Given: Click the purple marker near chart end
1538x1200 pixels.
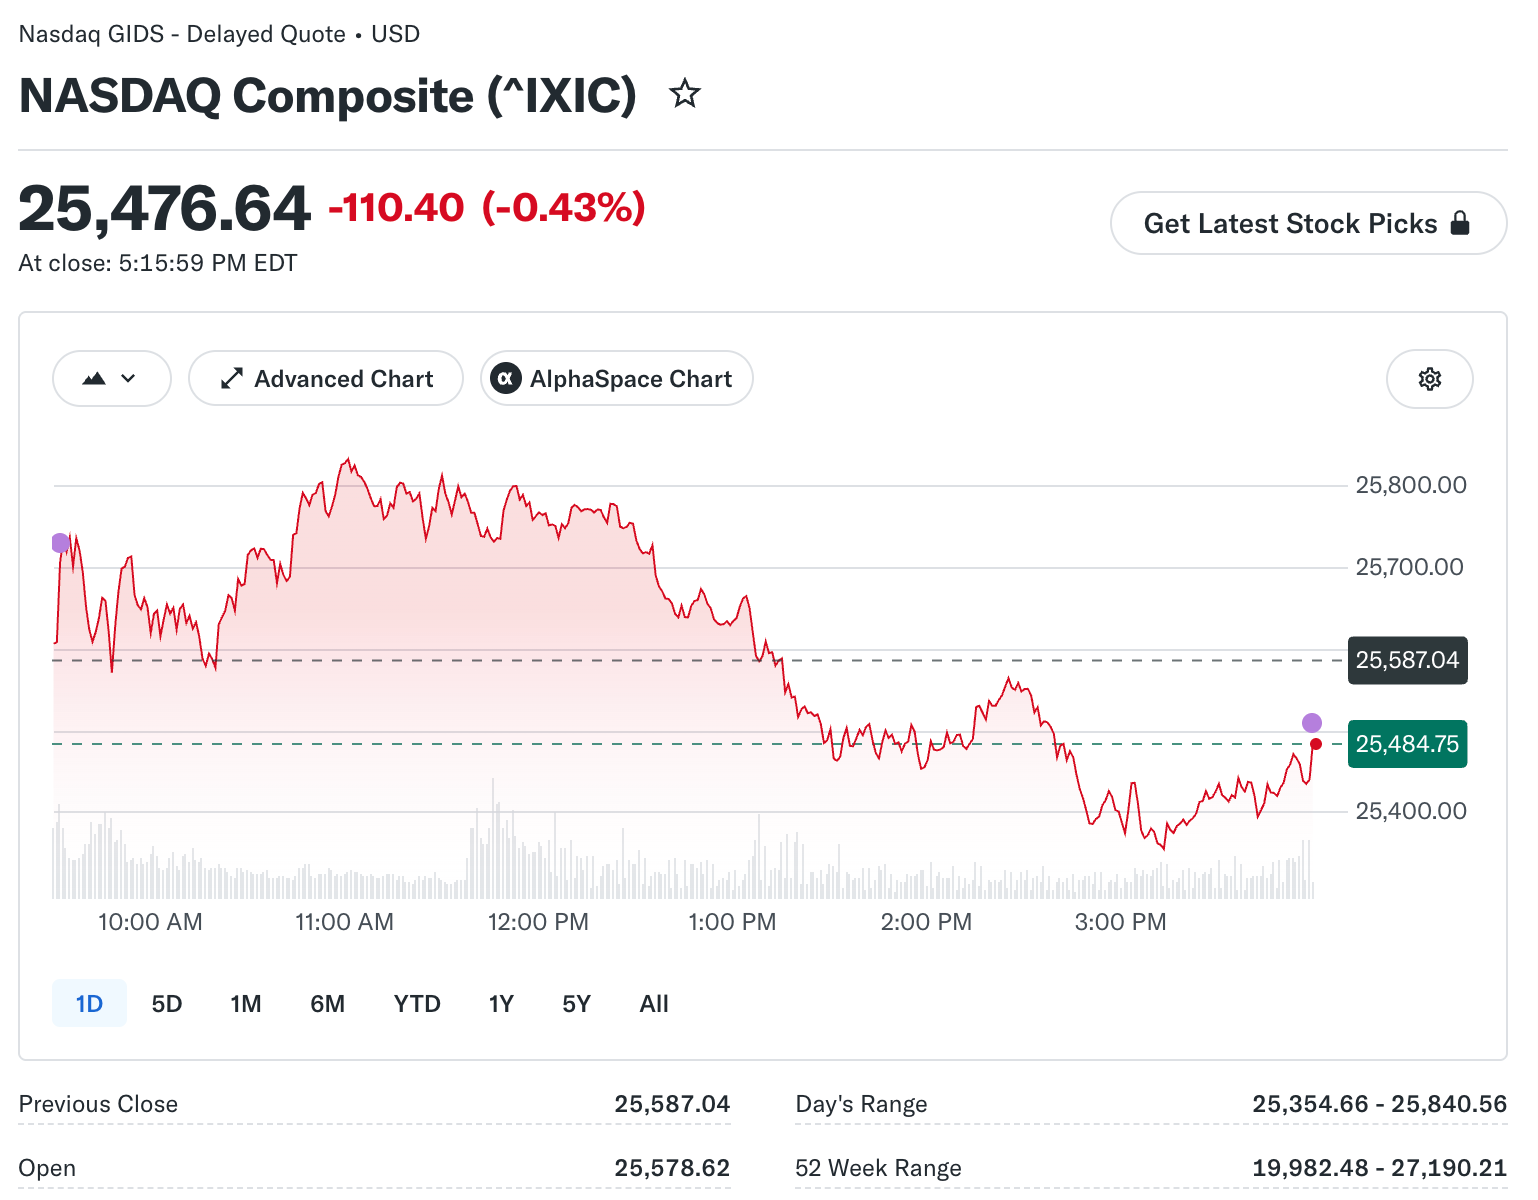Looking at the screenshot, I should [x=1312, y=722].
